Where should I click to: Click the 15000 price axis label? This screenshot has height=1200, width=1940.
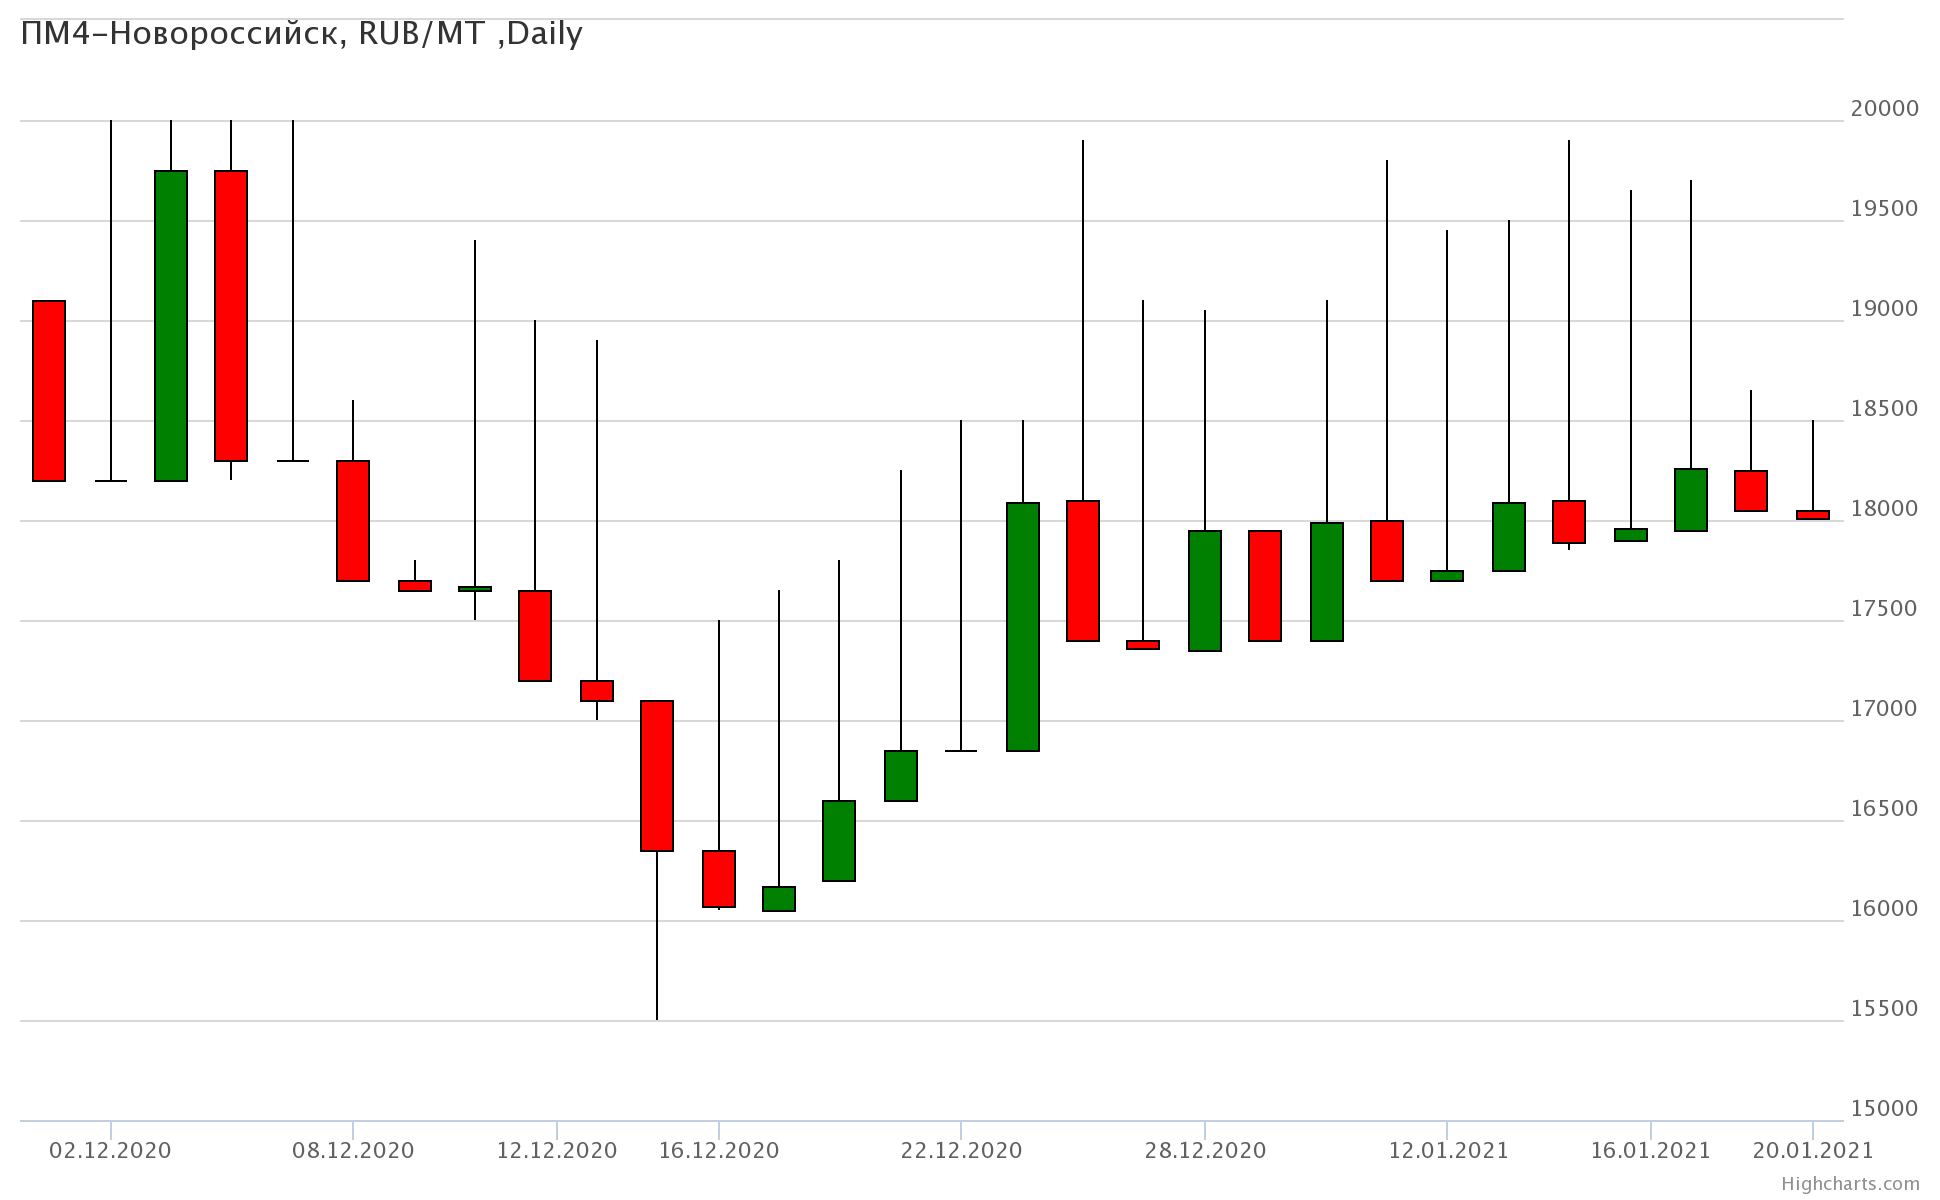pyautogui.click(x=1884, y=1108)
